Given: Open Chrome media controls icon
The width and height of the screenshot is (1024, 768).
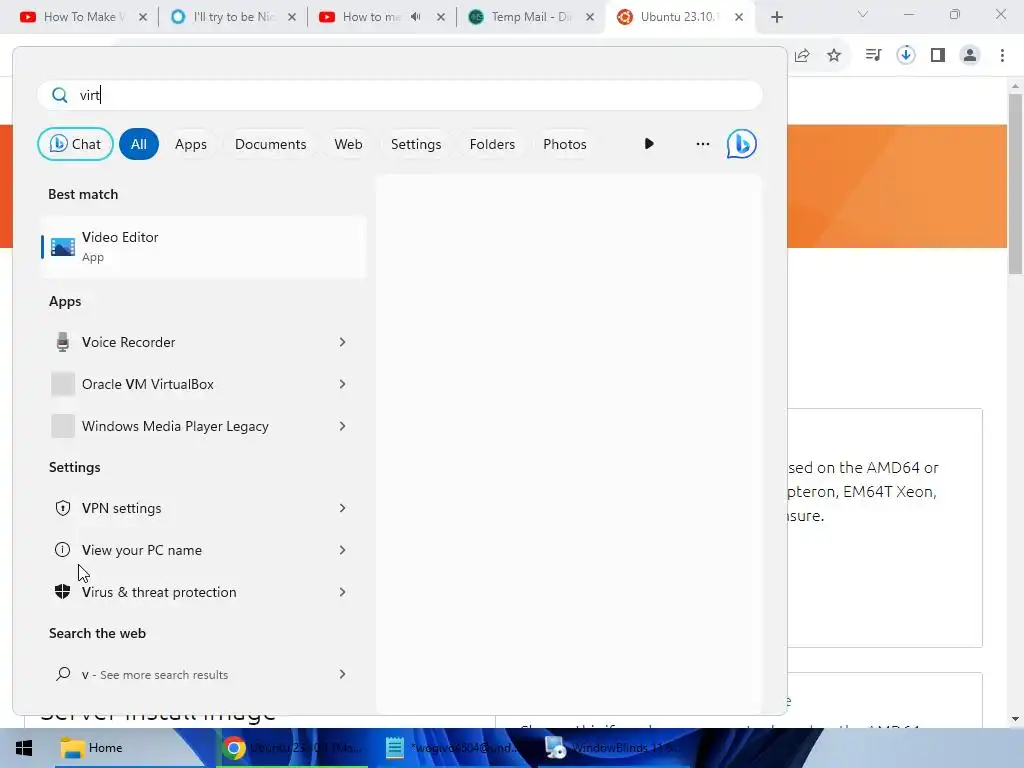Looking at the screenshot, I should (x=873, y=56).
